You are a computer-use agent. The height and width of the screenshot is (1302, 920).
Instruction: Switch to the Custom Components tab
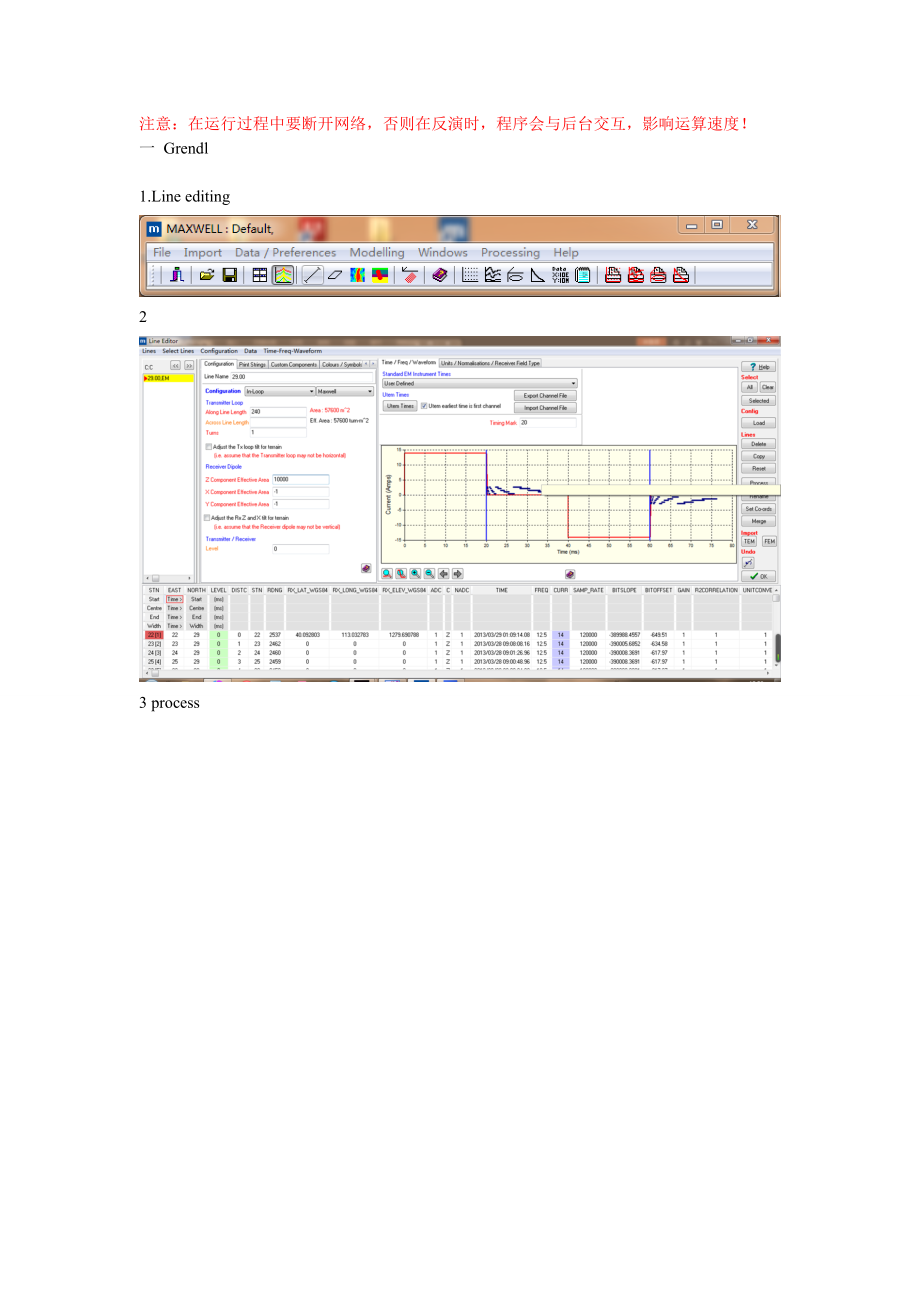click(x=294, y=364)
